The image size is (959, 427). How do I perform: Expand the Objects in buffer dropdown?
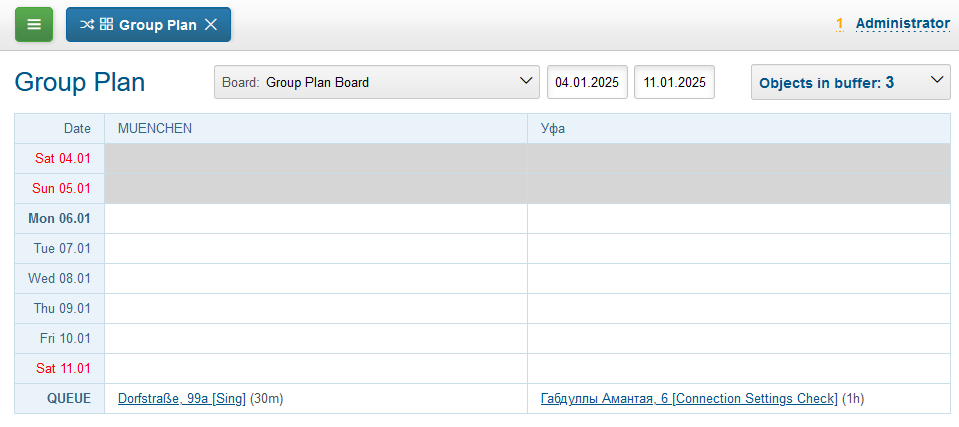click(850, 82)
